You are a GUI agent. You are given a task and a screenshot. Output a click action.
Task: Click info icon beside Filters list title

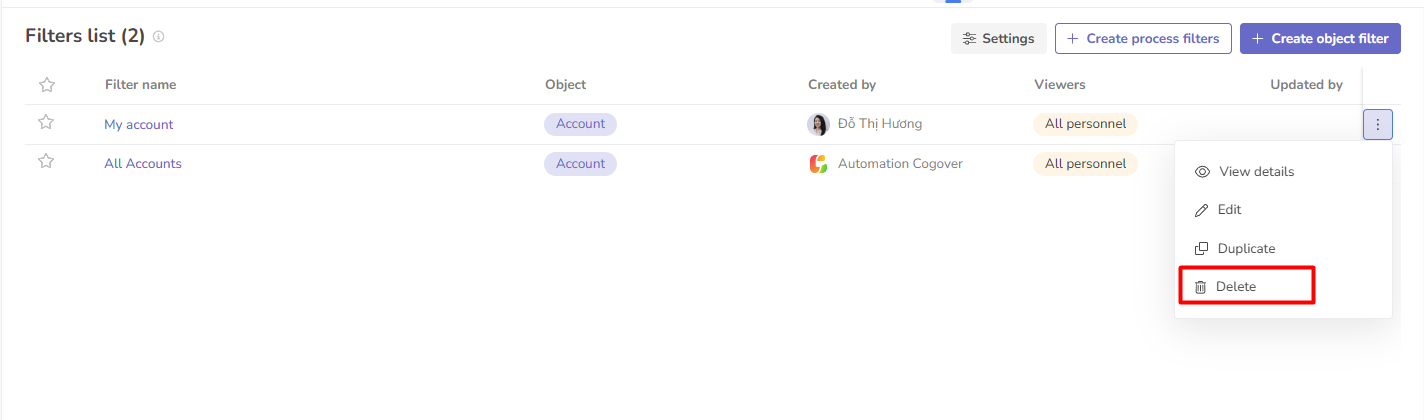(158, 37)
